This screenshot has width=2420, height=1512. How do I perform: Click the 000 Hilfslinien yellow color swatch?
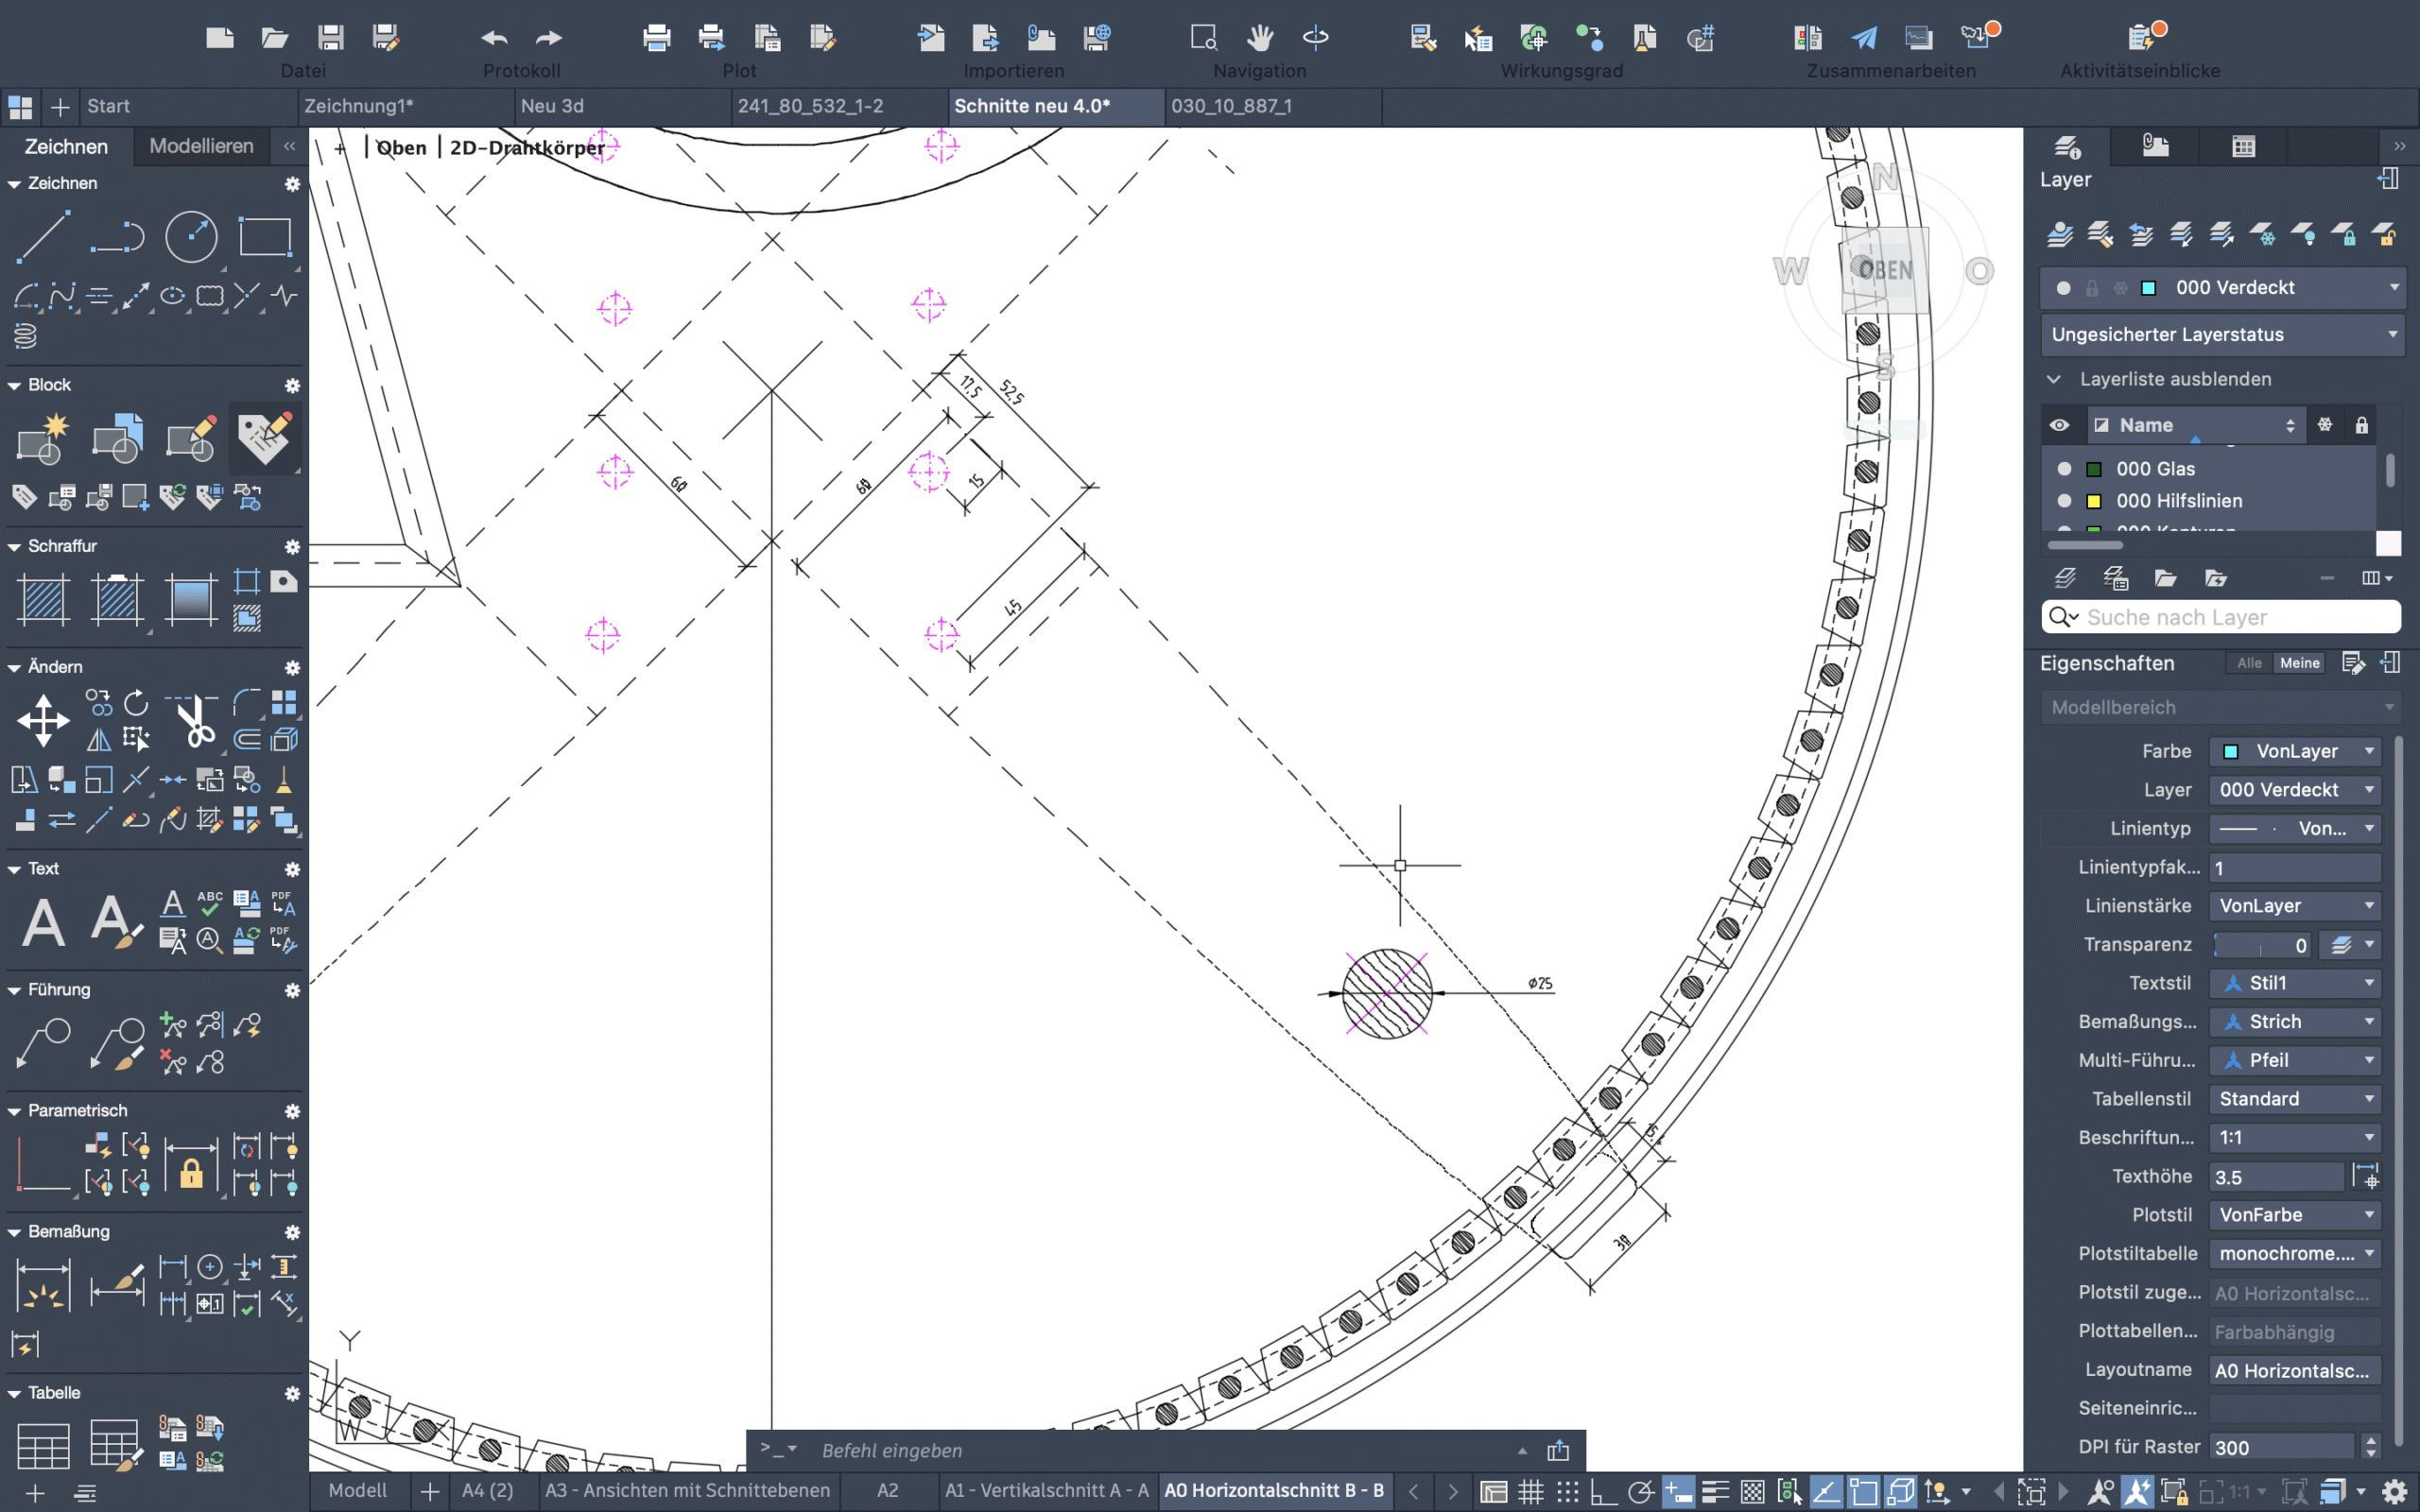click(x=2094, y=501)
